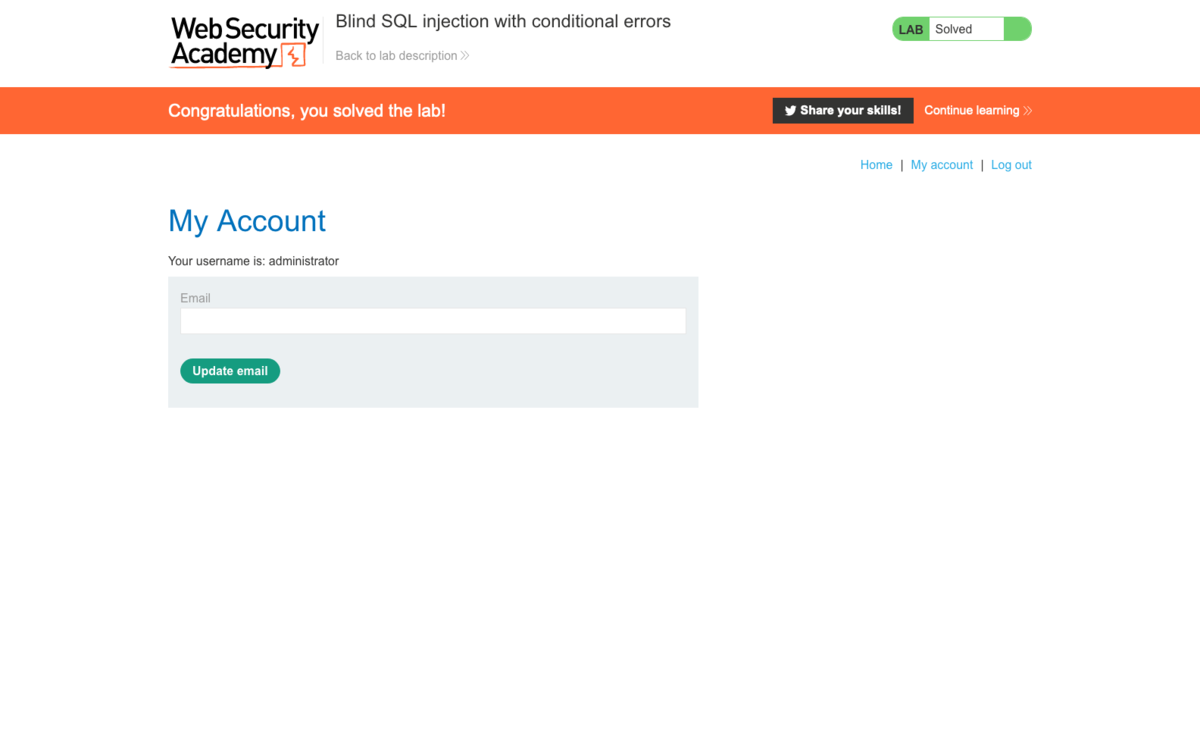Open the My account page
Screen dimensions: 1200x745
(x=942, y=165)
